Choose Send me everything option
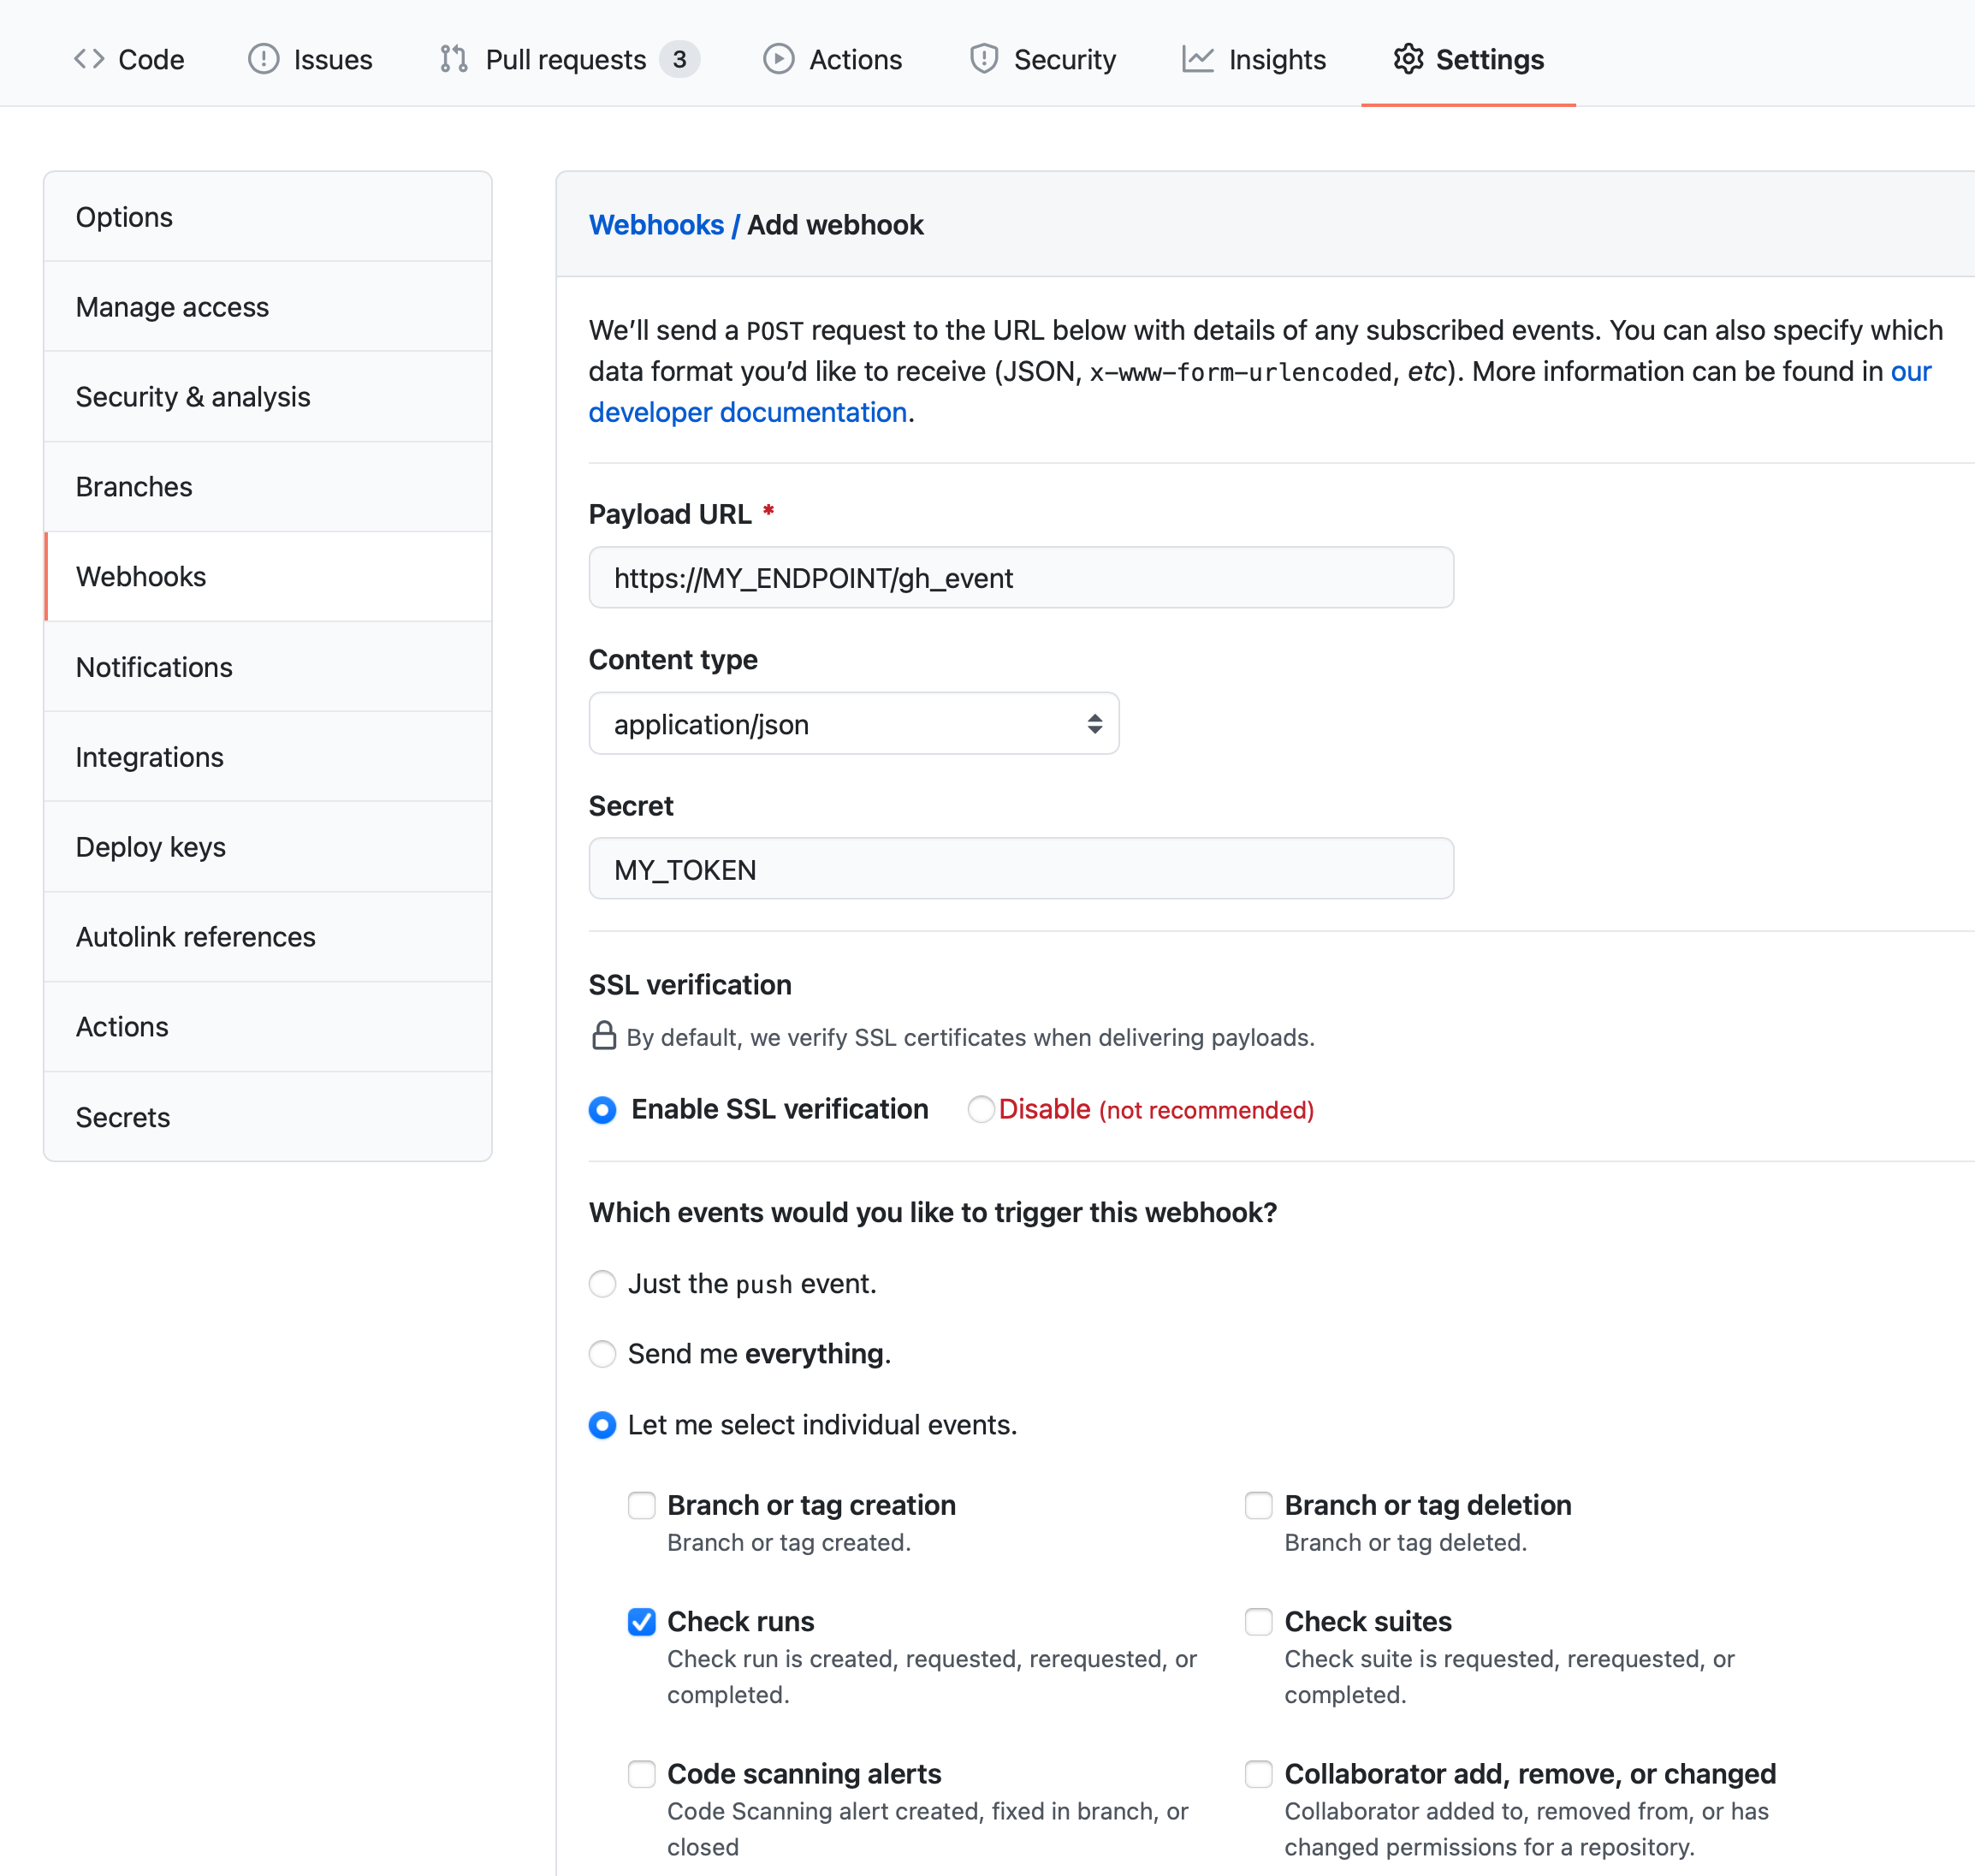The image size is (1975, 1876). coord(602,1354)
